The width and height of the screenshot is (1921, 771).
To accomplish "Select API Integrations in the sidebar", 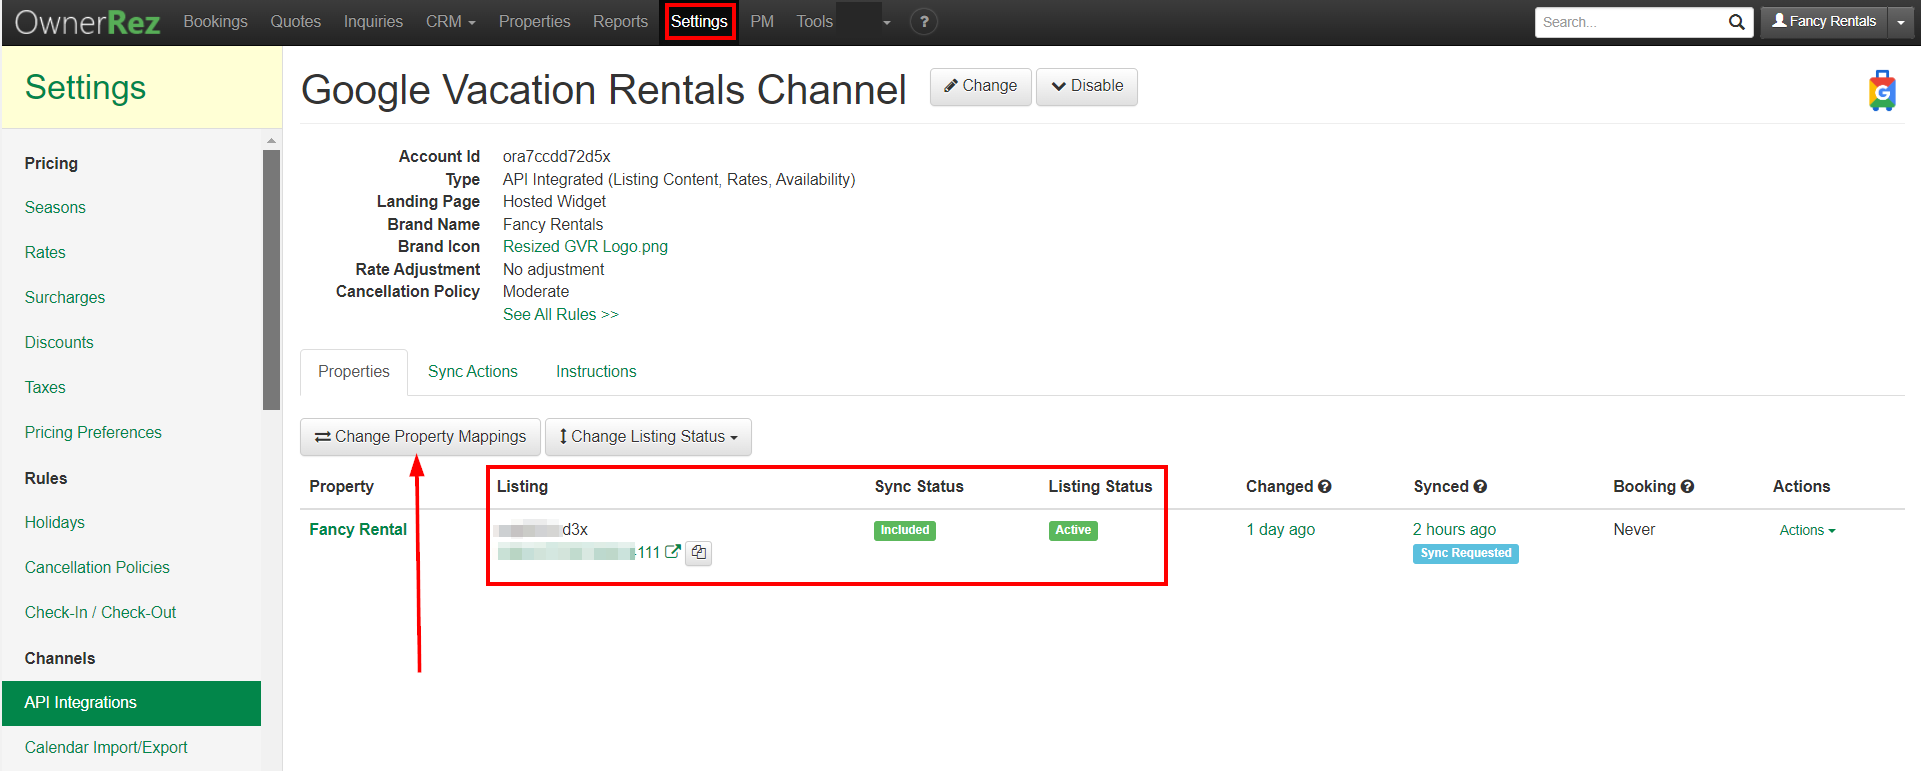I will coord(131,703).
